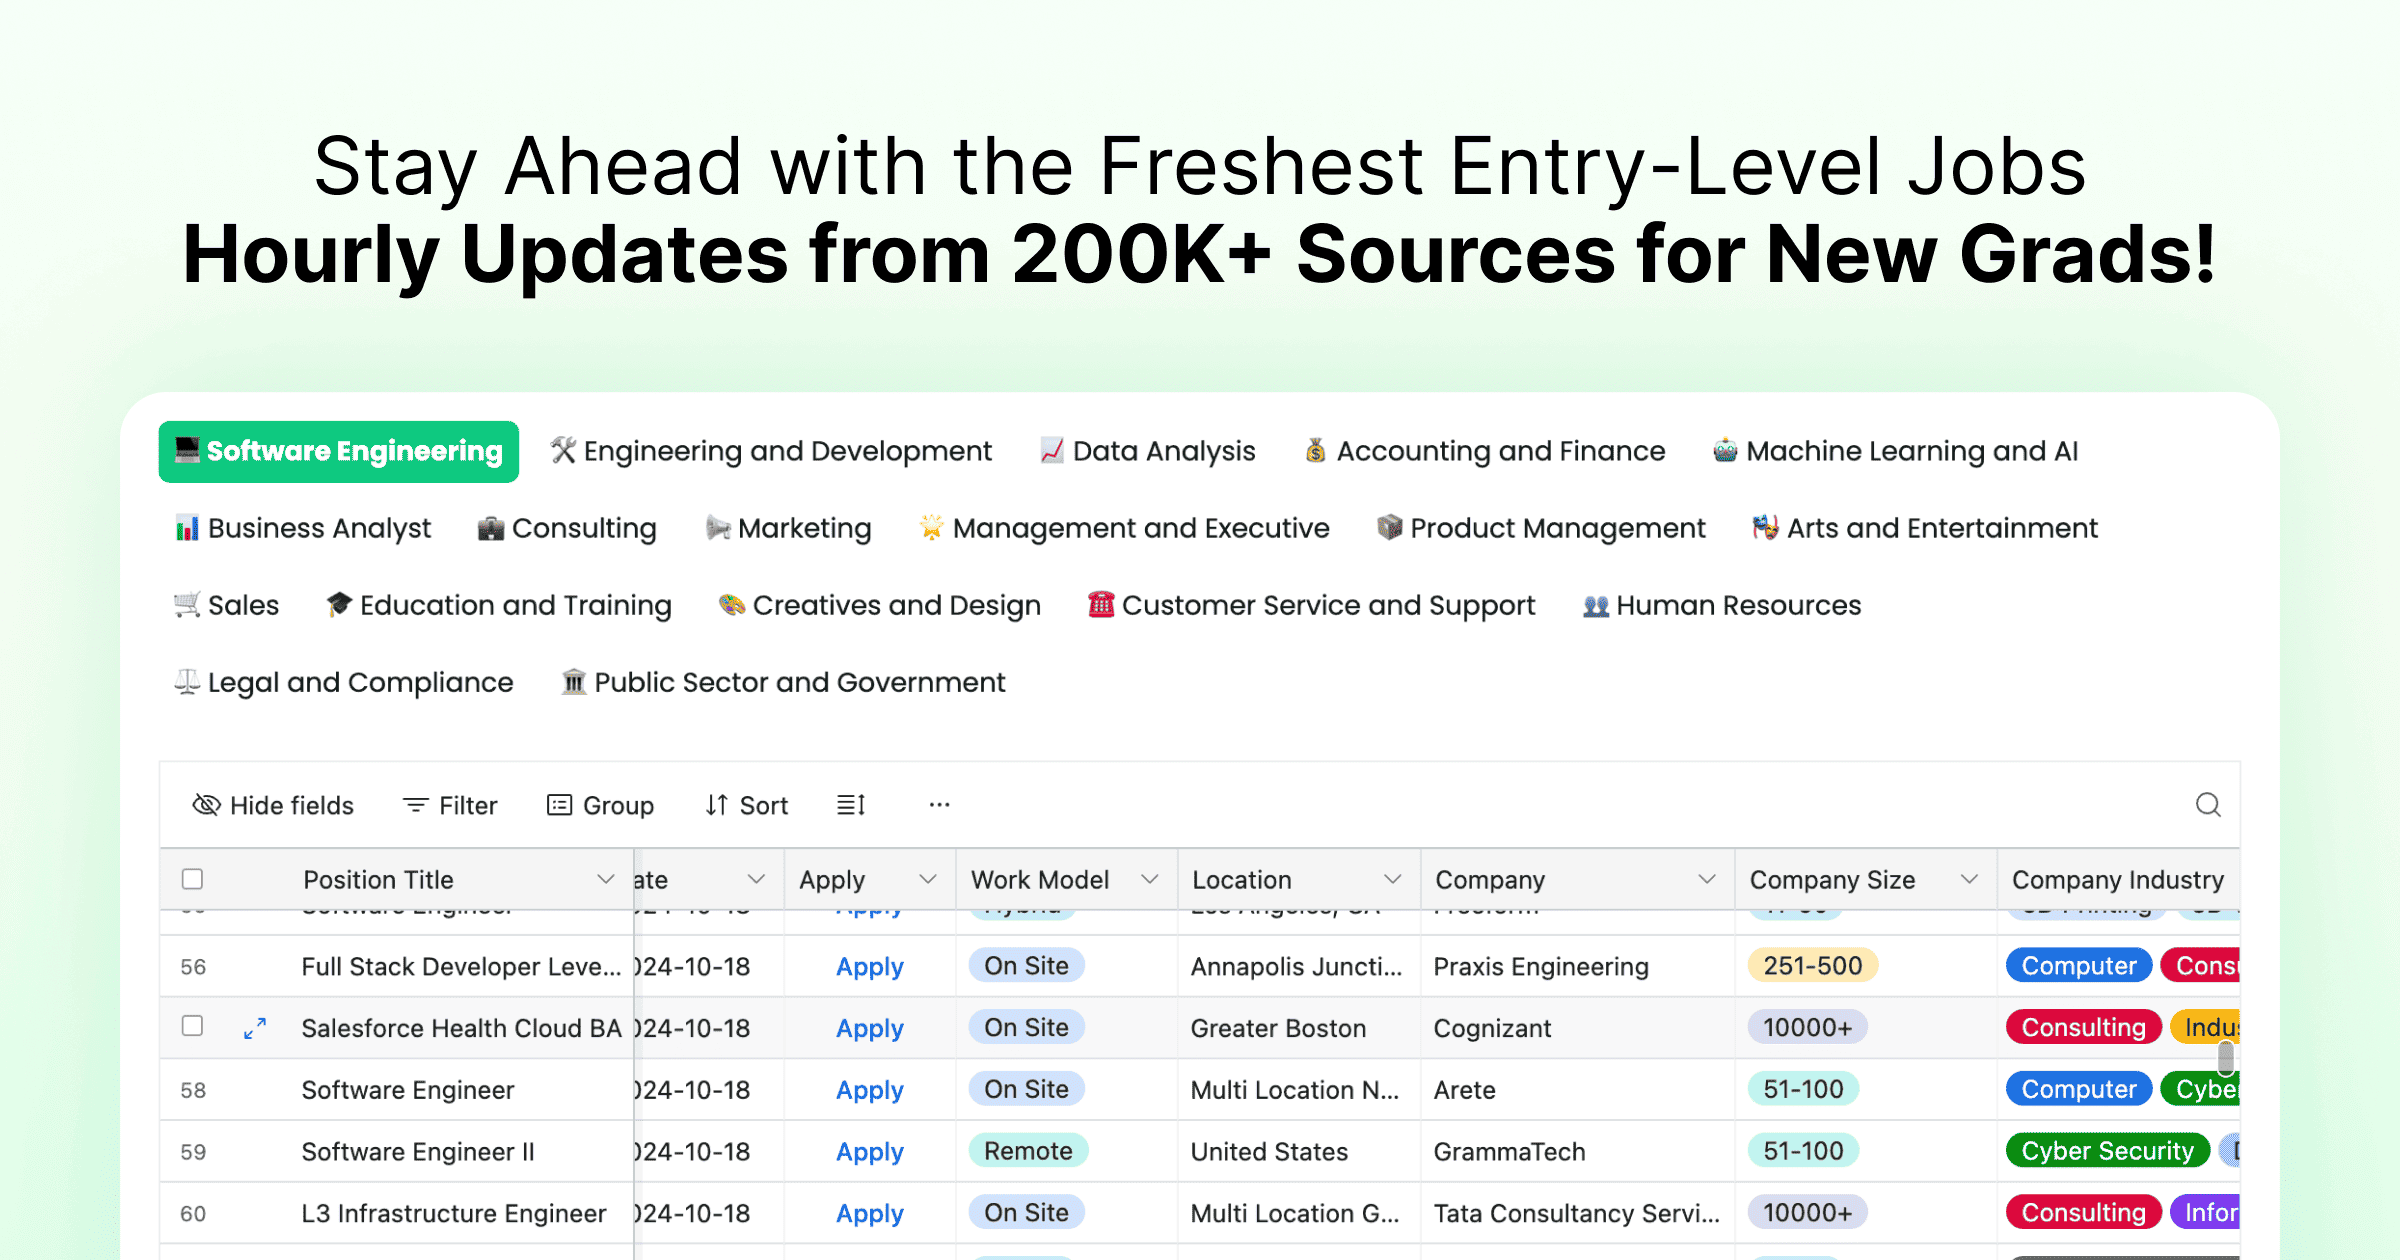Open the Filter options using its funnel icon

click(x=416, y=805)
